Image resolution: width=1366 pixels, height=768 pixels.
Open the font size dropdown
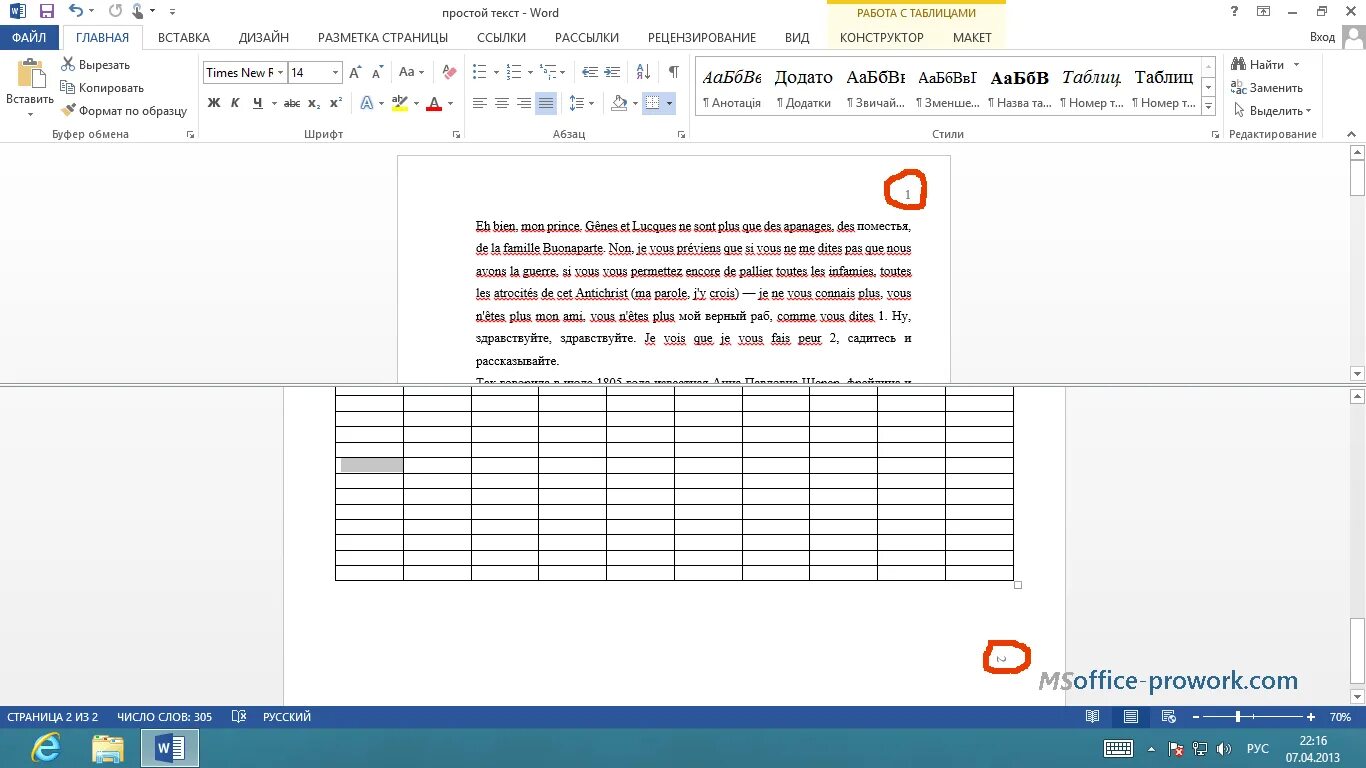[x=335, y=73]
